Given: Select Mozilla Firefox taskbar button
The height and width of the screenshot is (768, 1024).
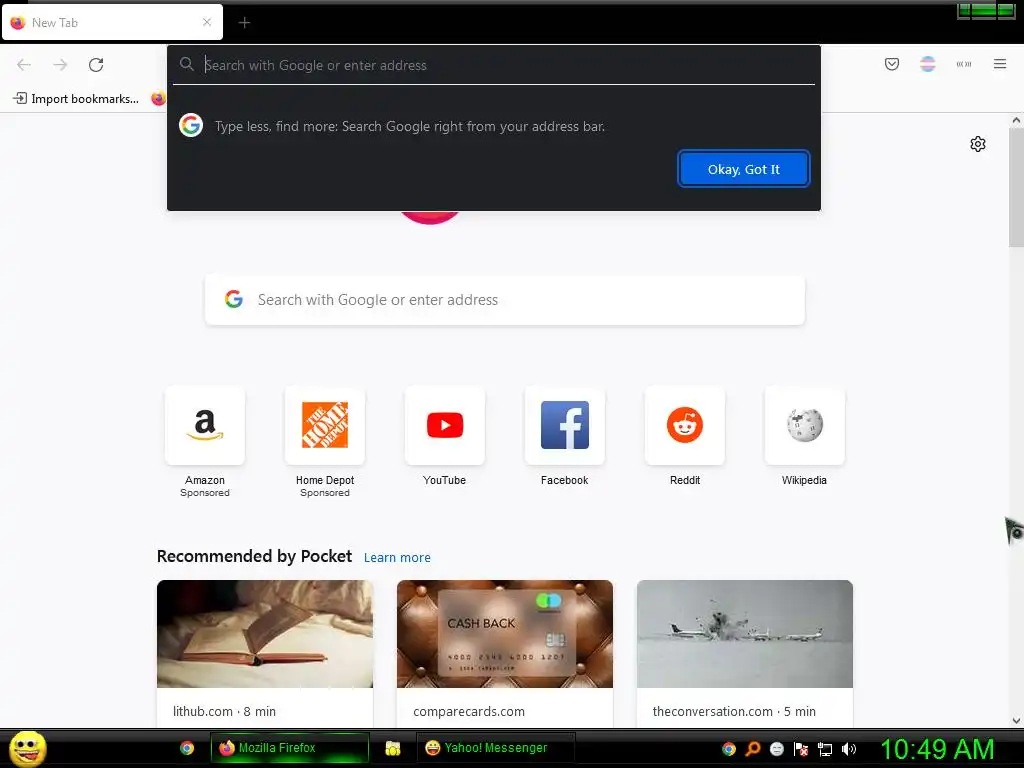Looking at the screenshot, I should pyautogui.click(x=289, y=748).
